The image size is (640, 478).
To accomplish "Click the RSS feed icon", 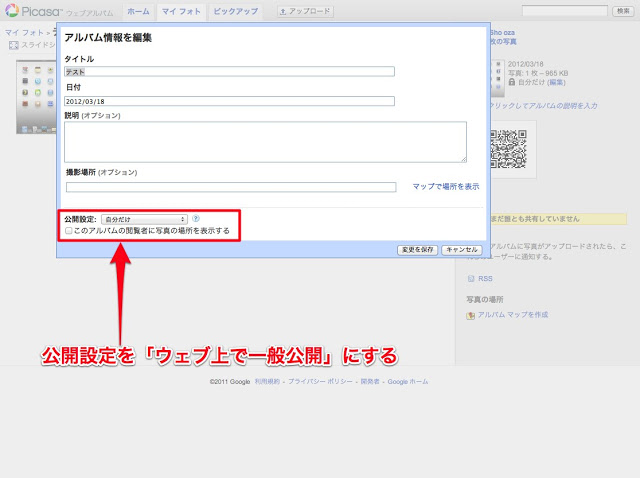I will click(471, 279).
